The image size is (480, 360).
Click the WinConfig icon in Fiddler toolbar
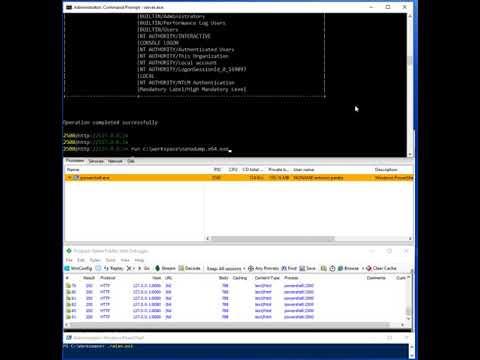pos(67,268)
